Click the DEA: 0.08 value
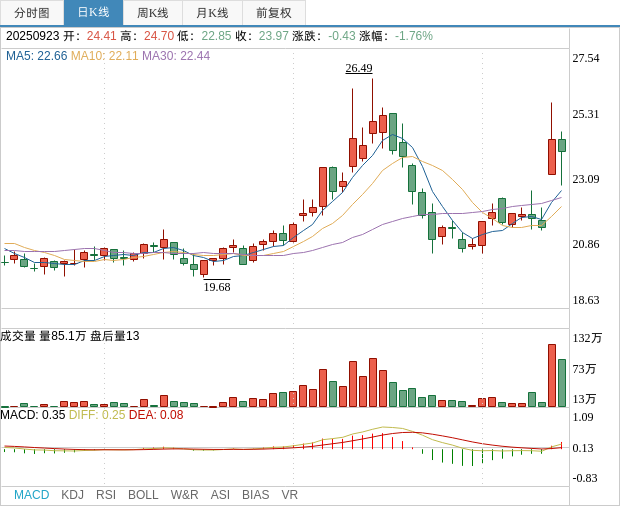 [156, 415]
